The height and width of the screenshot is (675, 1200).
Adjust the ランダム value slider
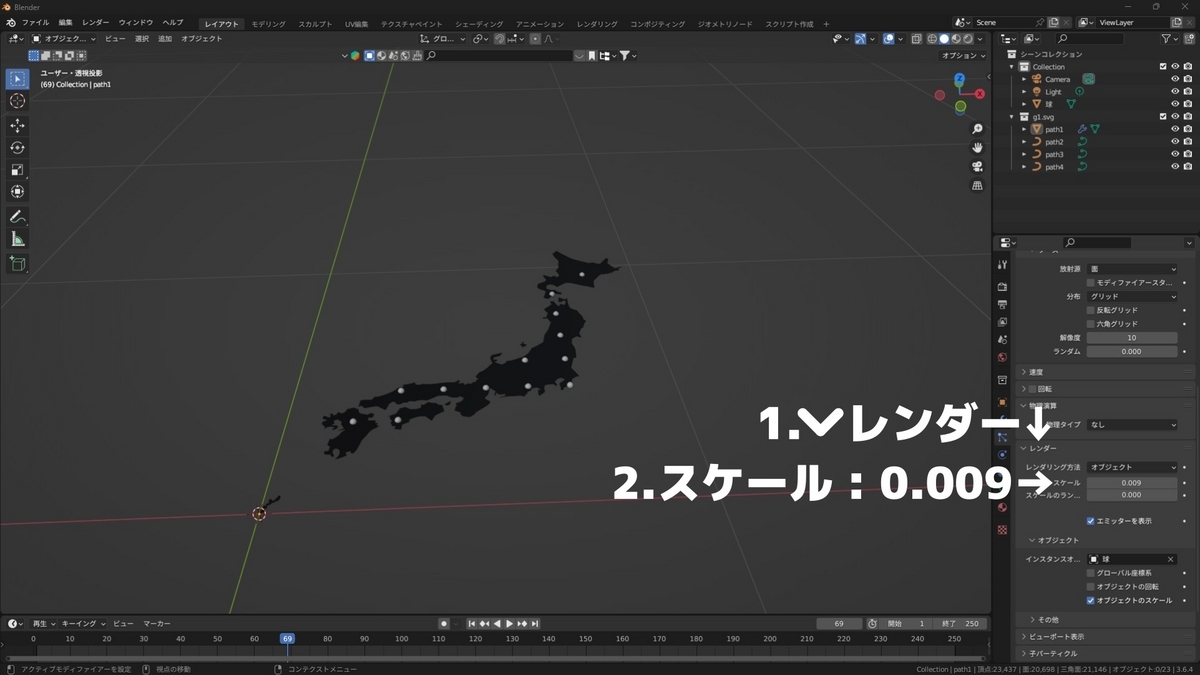click(x=1134, y=351)
